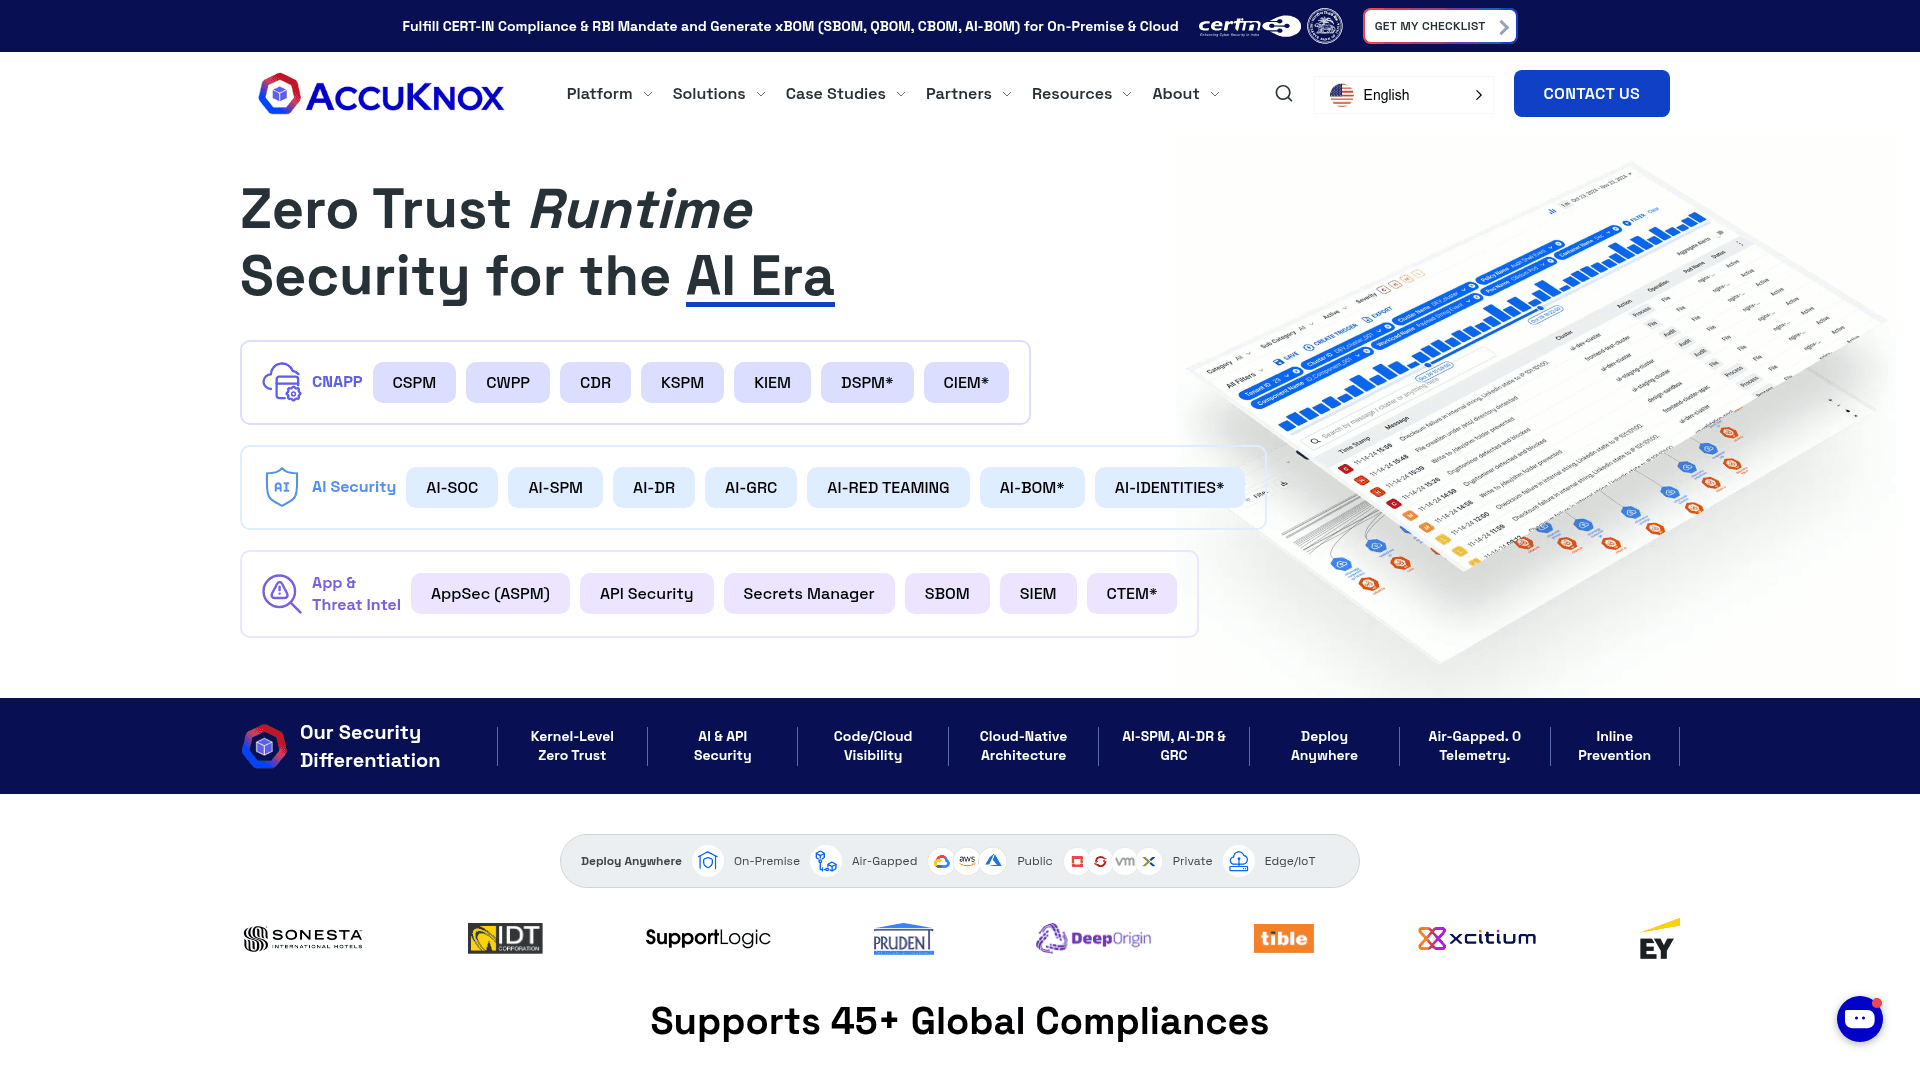Select the CDR chip
1920x1080 pixels.
click(x=595, y=383)
